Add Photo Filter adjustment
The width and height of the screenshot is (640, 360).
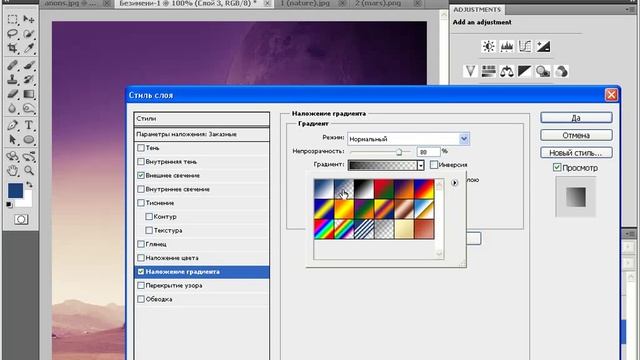pyautogui.click(x=543, y=71)
